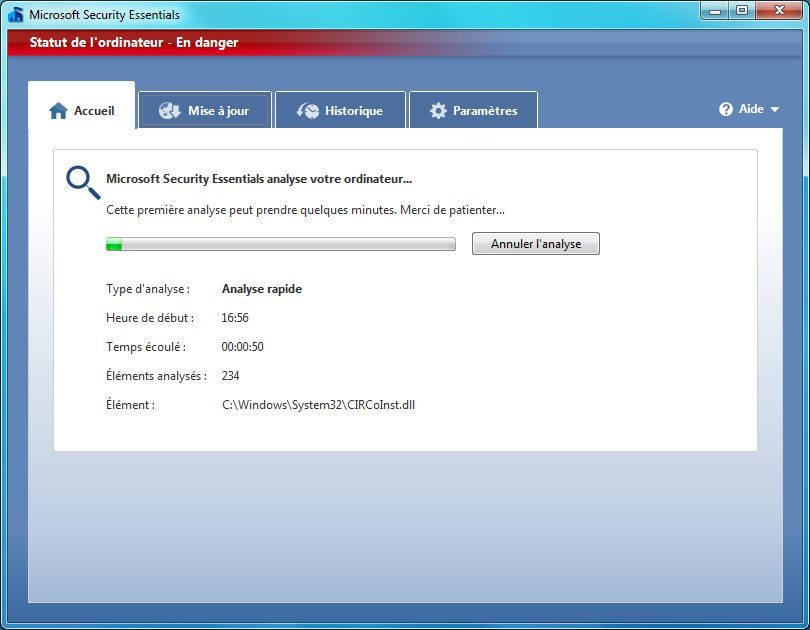This screenshot has height=630, width=810.
Task: Open the Mise à jour tab
Action: coord(218,111)
